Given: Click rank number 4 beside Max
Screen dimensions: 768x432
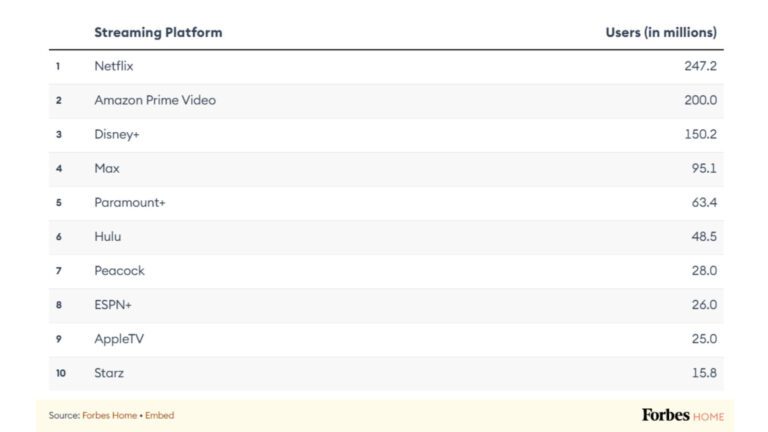Looking at the screenshot, I should [59, 168].
